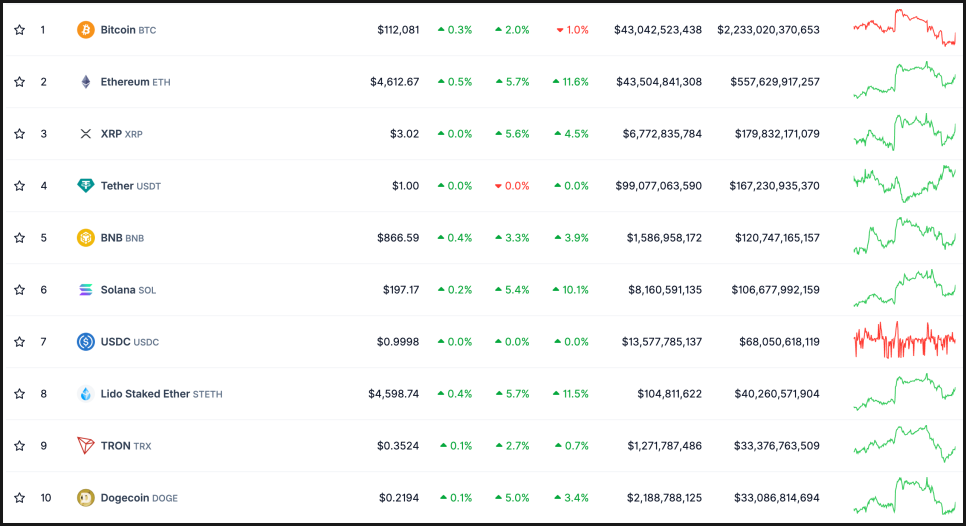Click Dogecoin volume $2,188,788,125

[664, 498]
